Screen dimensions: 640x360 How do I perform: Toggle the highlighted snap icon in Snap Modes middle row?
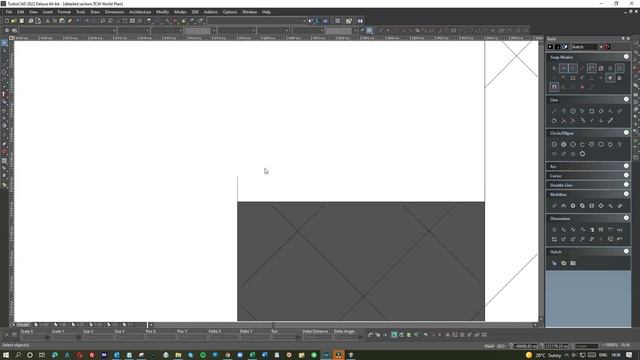611,78
